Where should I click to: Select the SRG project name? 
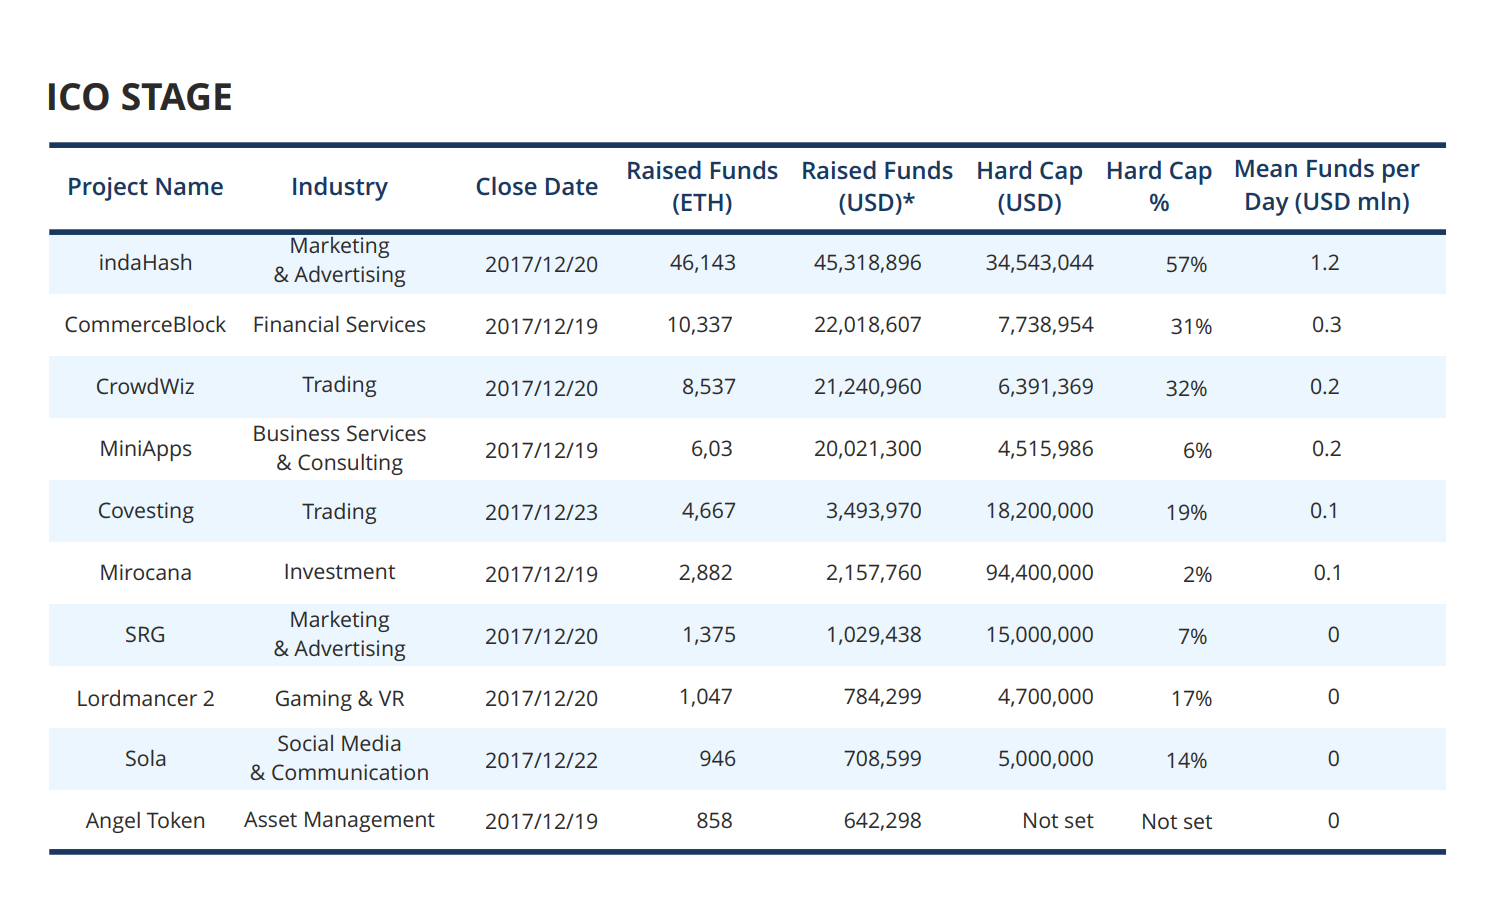145,635
